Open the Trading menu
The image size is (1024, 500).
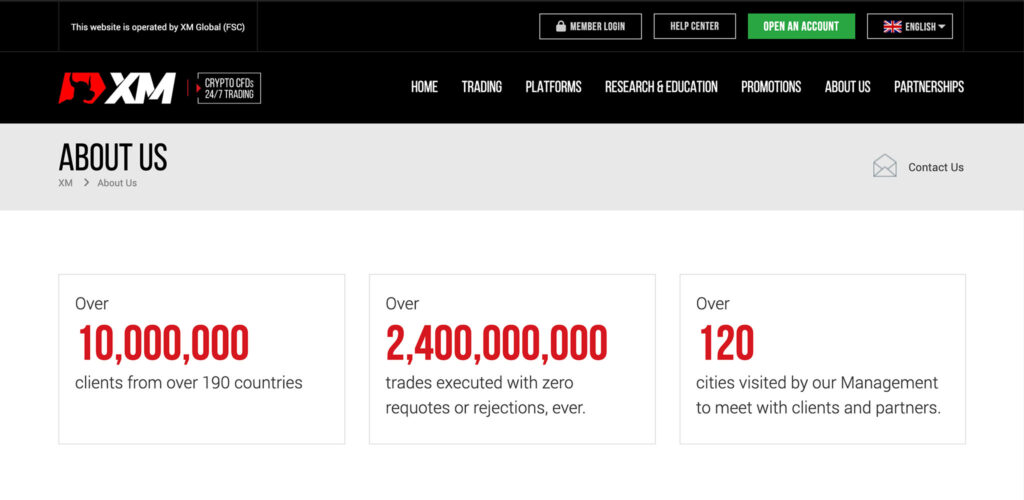[481, 87]
